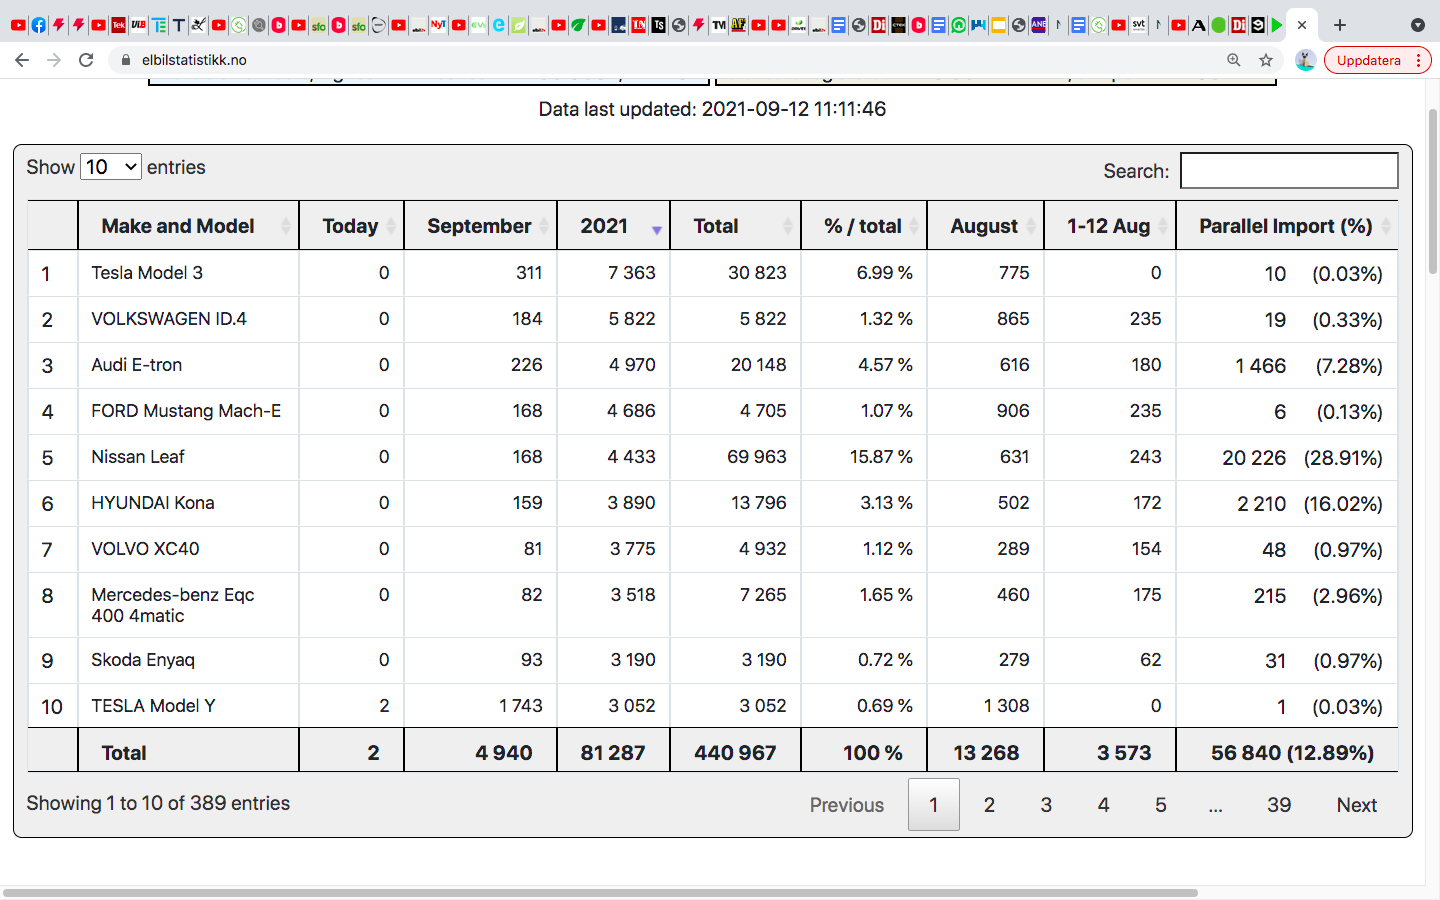Go forward in browser history
This screenshot has height=900, width=1440.
point(54,60)
